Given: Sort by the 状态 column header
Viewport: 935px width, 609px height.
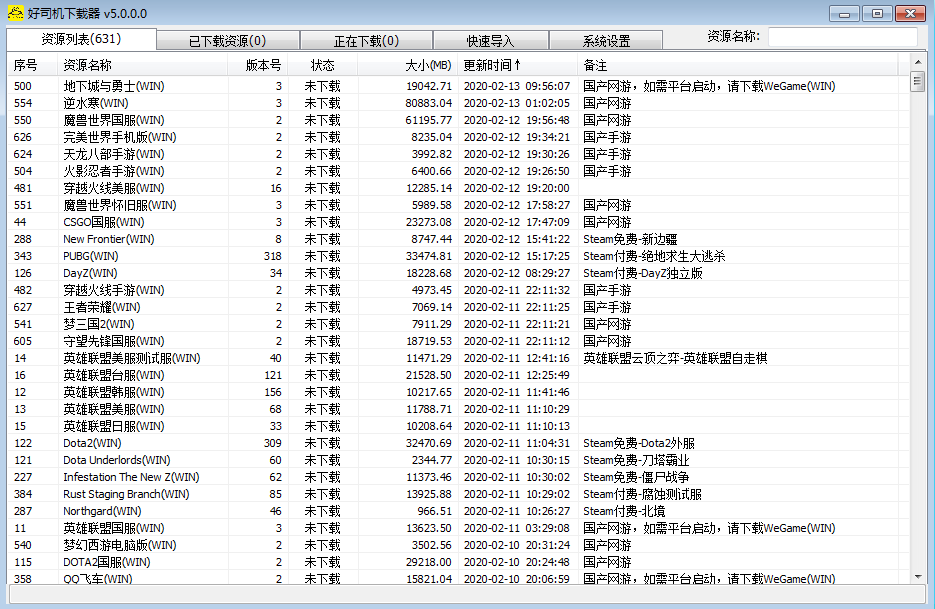Looking at the screenshot, I should pos(323,65).
